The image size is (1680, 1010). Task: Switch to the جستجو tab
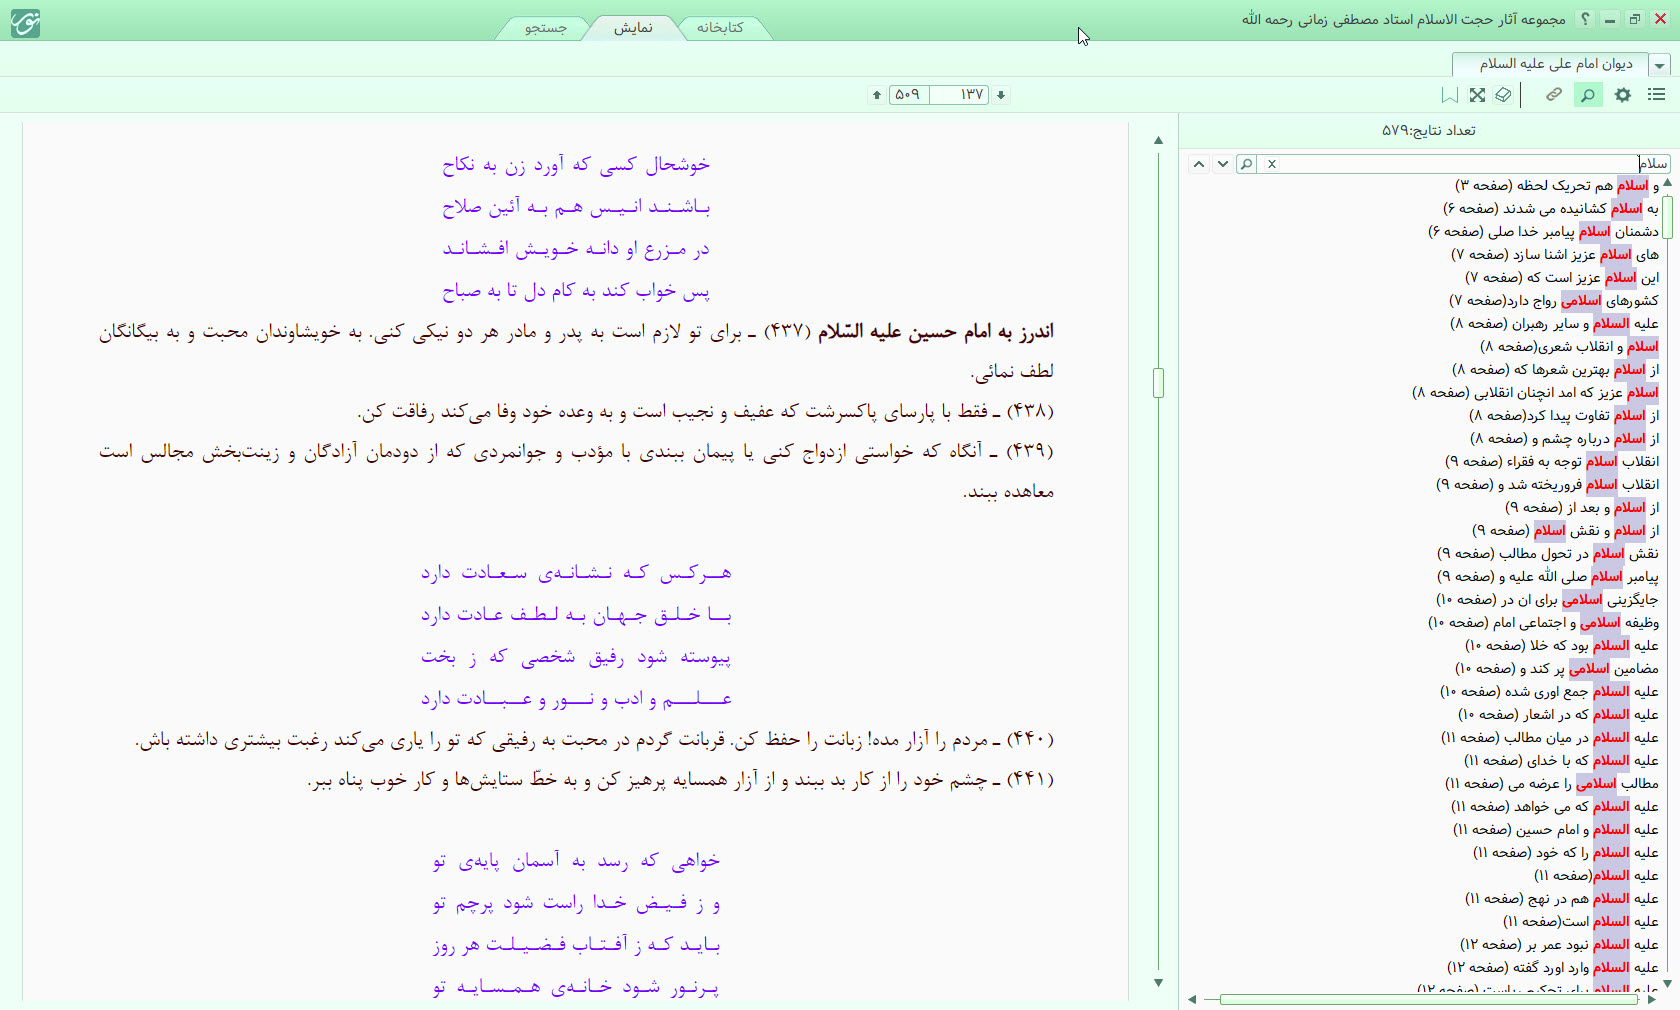(546, 28)
